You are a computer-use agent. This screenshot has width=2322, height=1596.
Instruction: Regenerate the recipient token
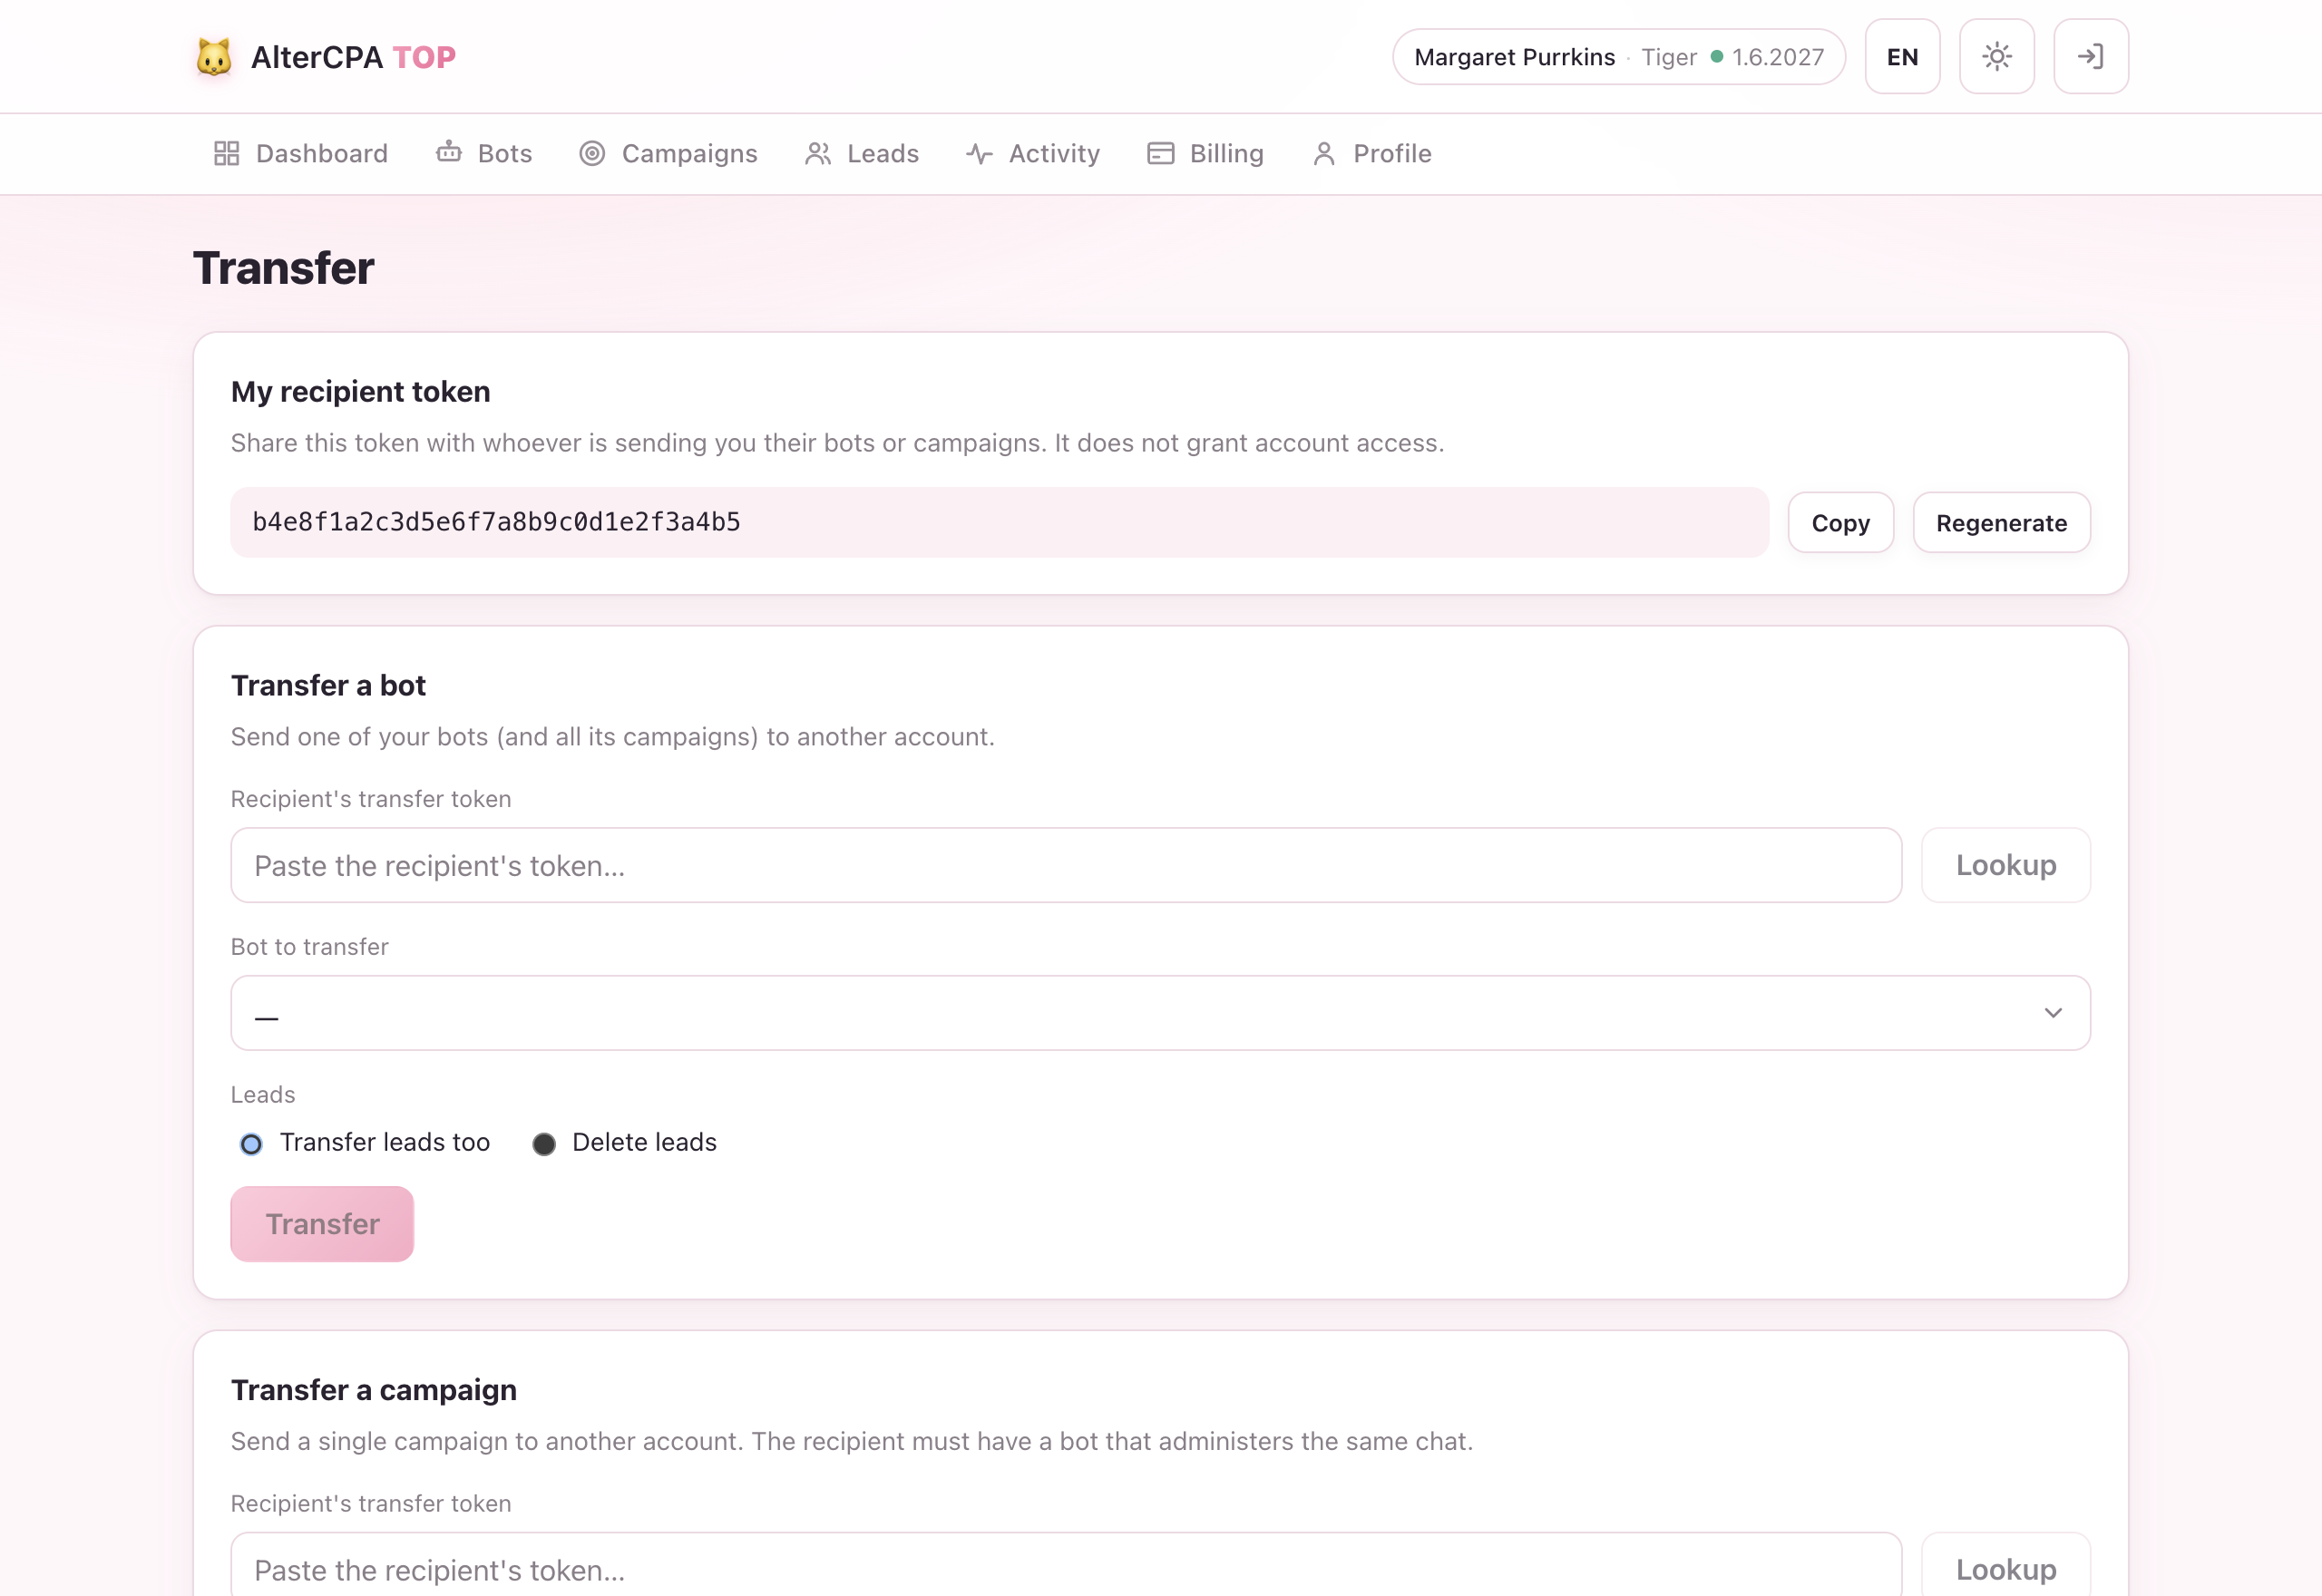pos(2001,522)
